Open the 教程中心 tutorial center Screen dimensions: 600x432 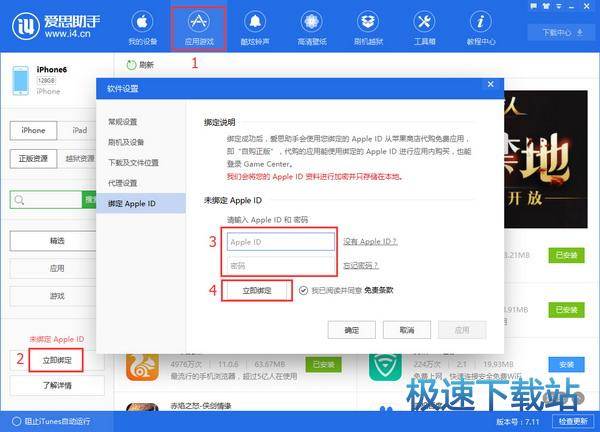click(x=481, y=28)
